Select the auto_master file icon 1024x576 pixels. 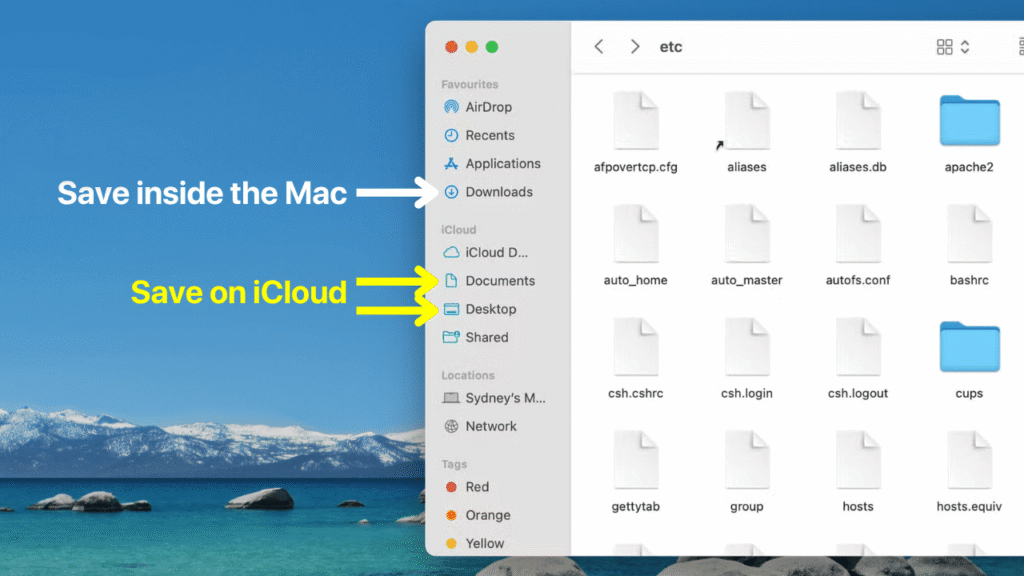coord(746,234)
